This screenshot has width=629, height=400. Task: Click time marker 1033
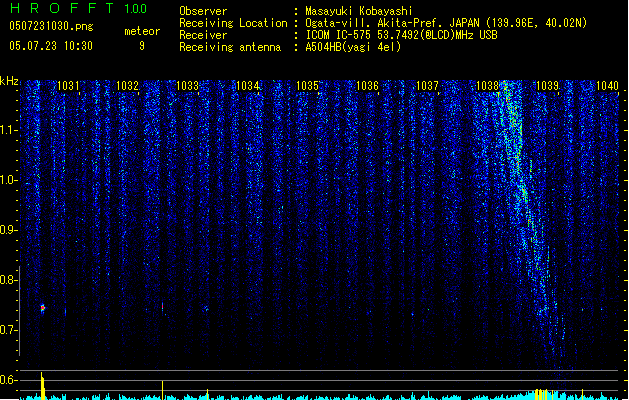pyautogui.click(x=188, y=86)
